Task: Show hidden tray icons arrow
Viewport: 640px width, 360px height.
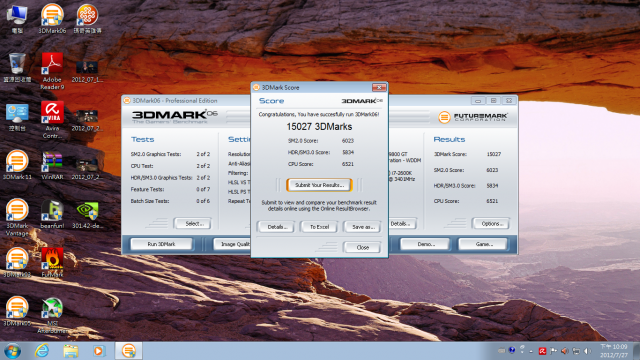Action: 531,351
